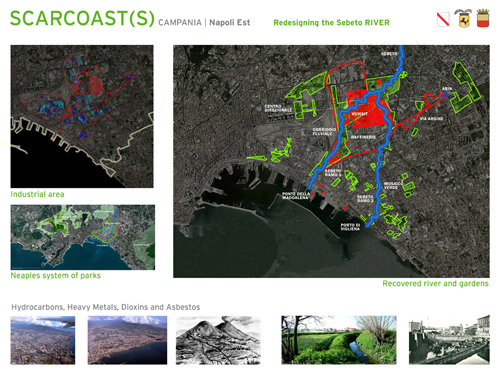Image resolution: width=500 pixels, height=375 pixels.
Task: Select the first aerial city photo
Action: [x=43, y=340]
